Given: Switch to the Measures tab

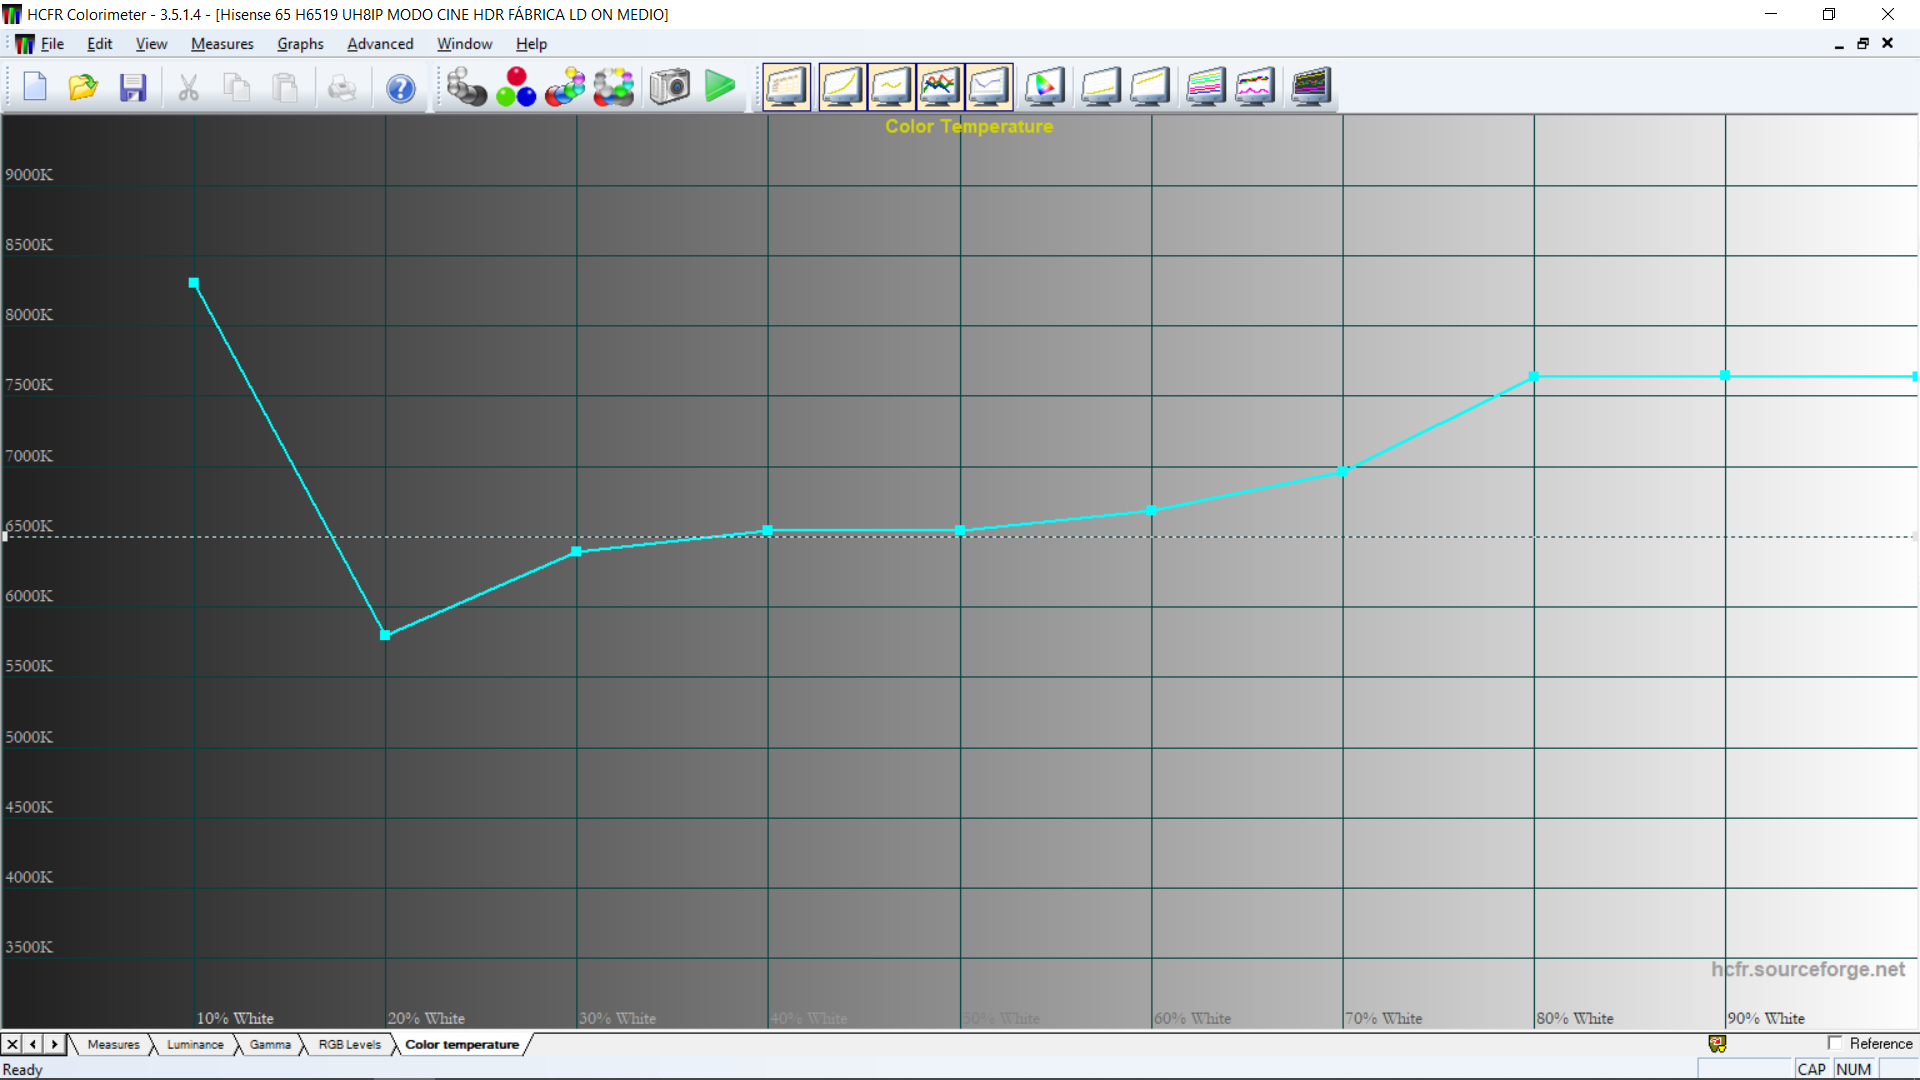Looking at the screenshot, I should click(113, 1044).
